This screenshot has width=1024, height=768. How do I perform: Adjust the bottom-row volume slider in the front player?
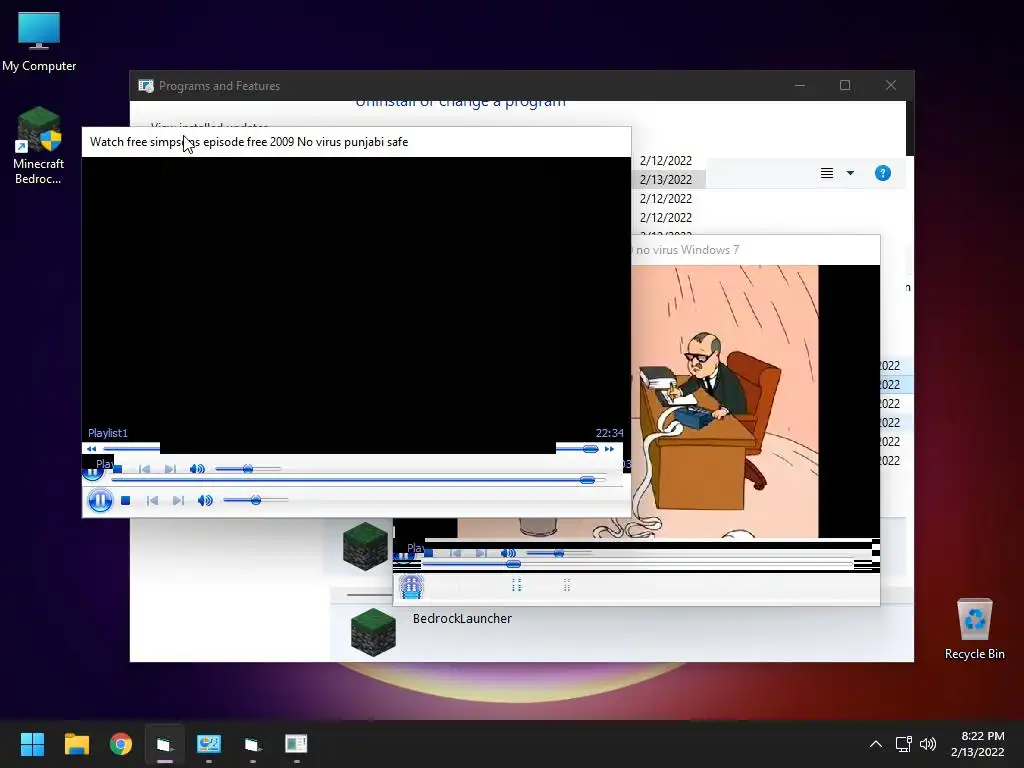click(255, 500)
